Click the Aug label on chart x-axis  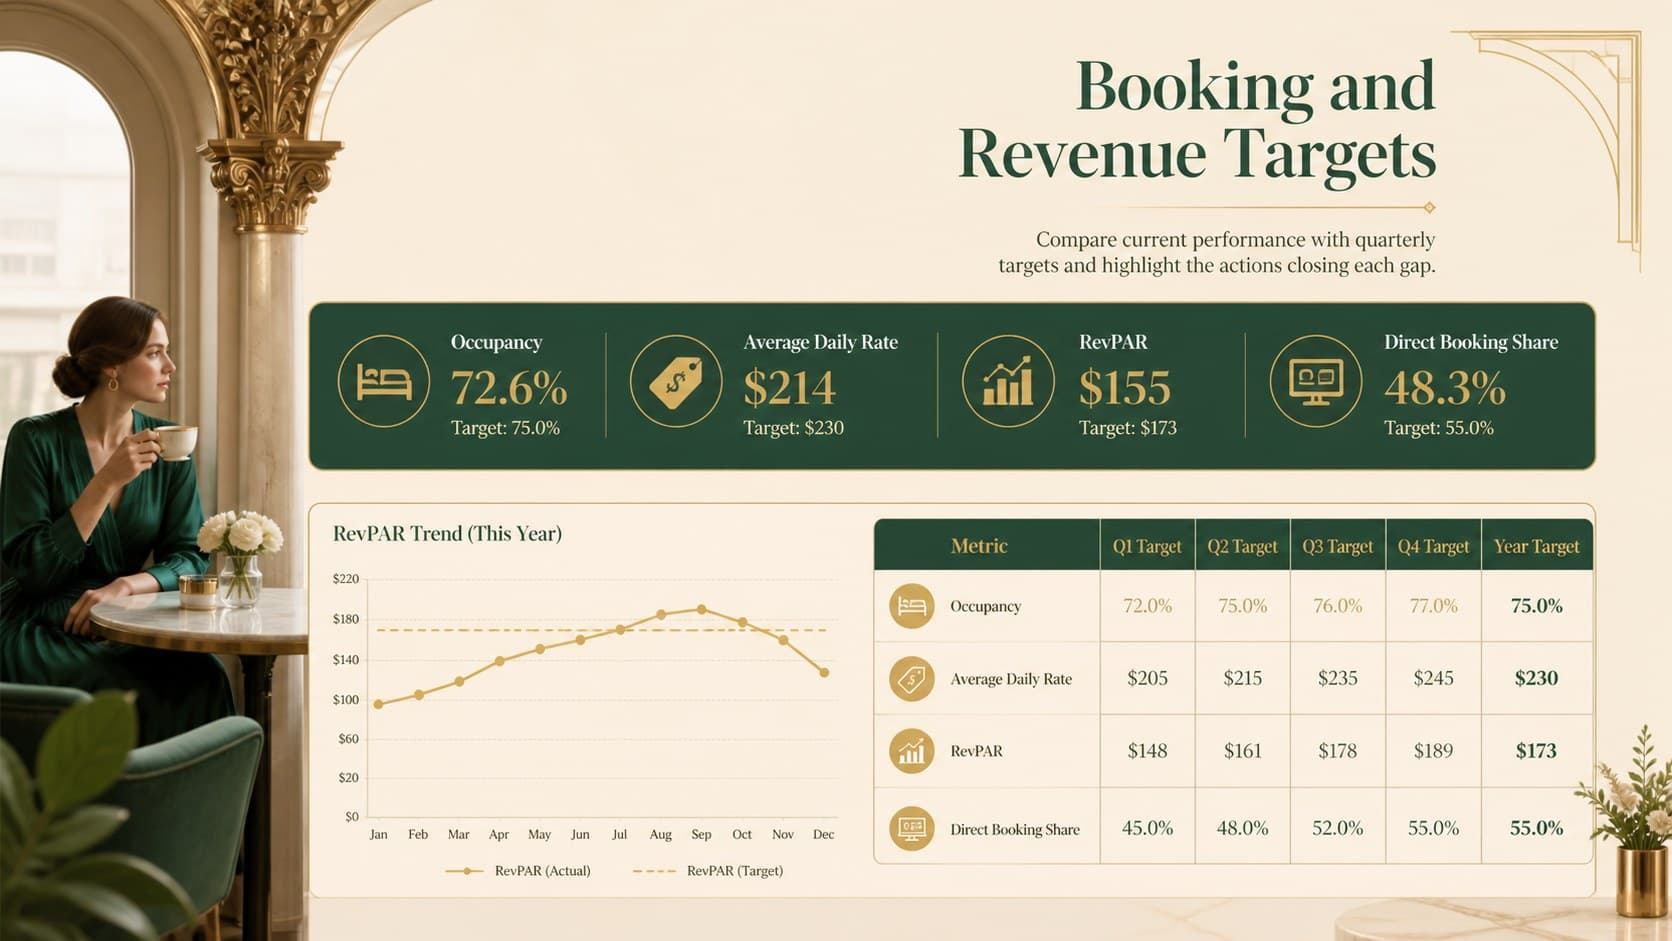click(x=661, y=834)
